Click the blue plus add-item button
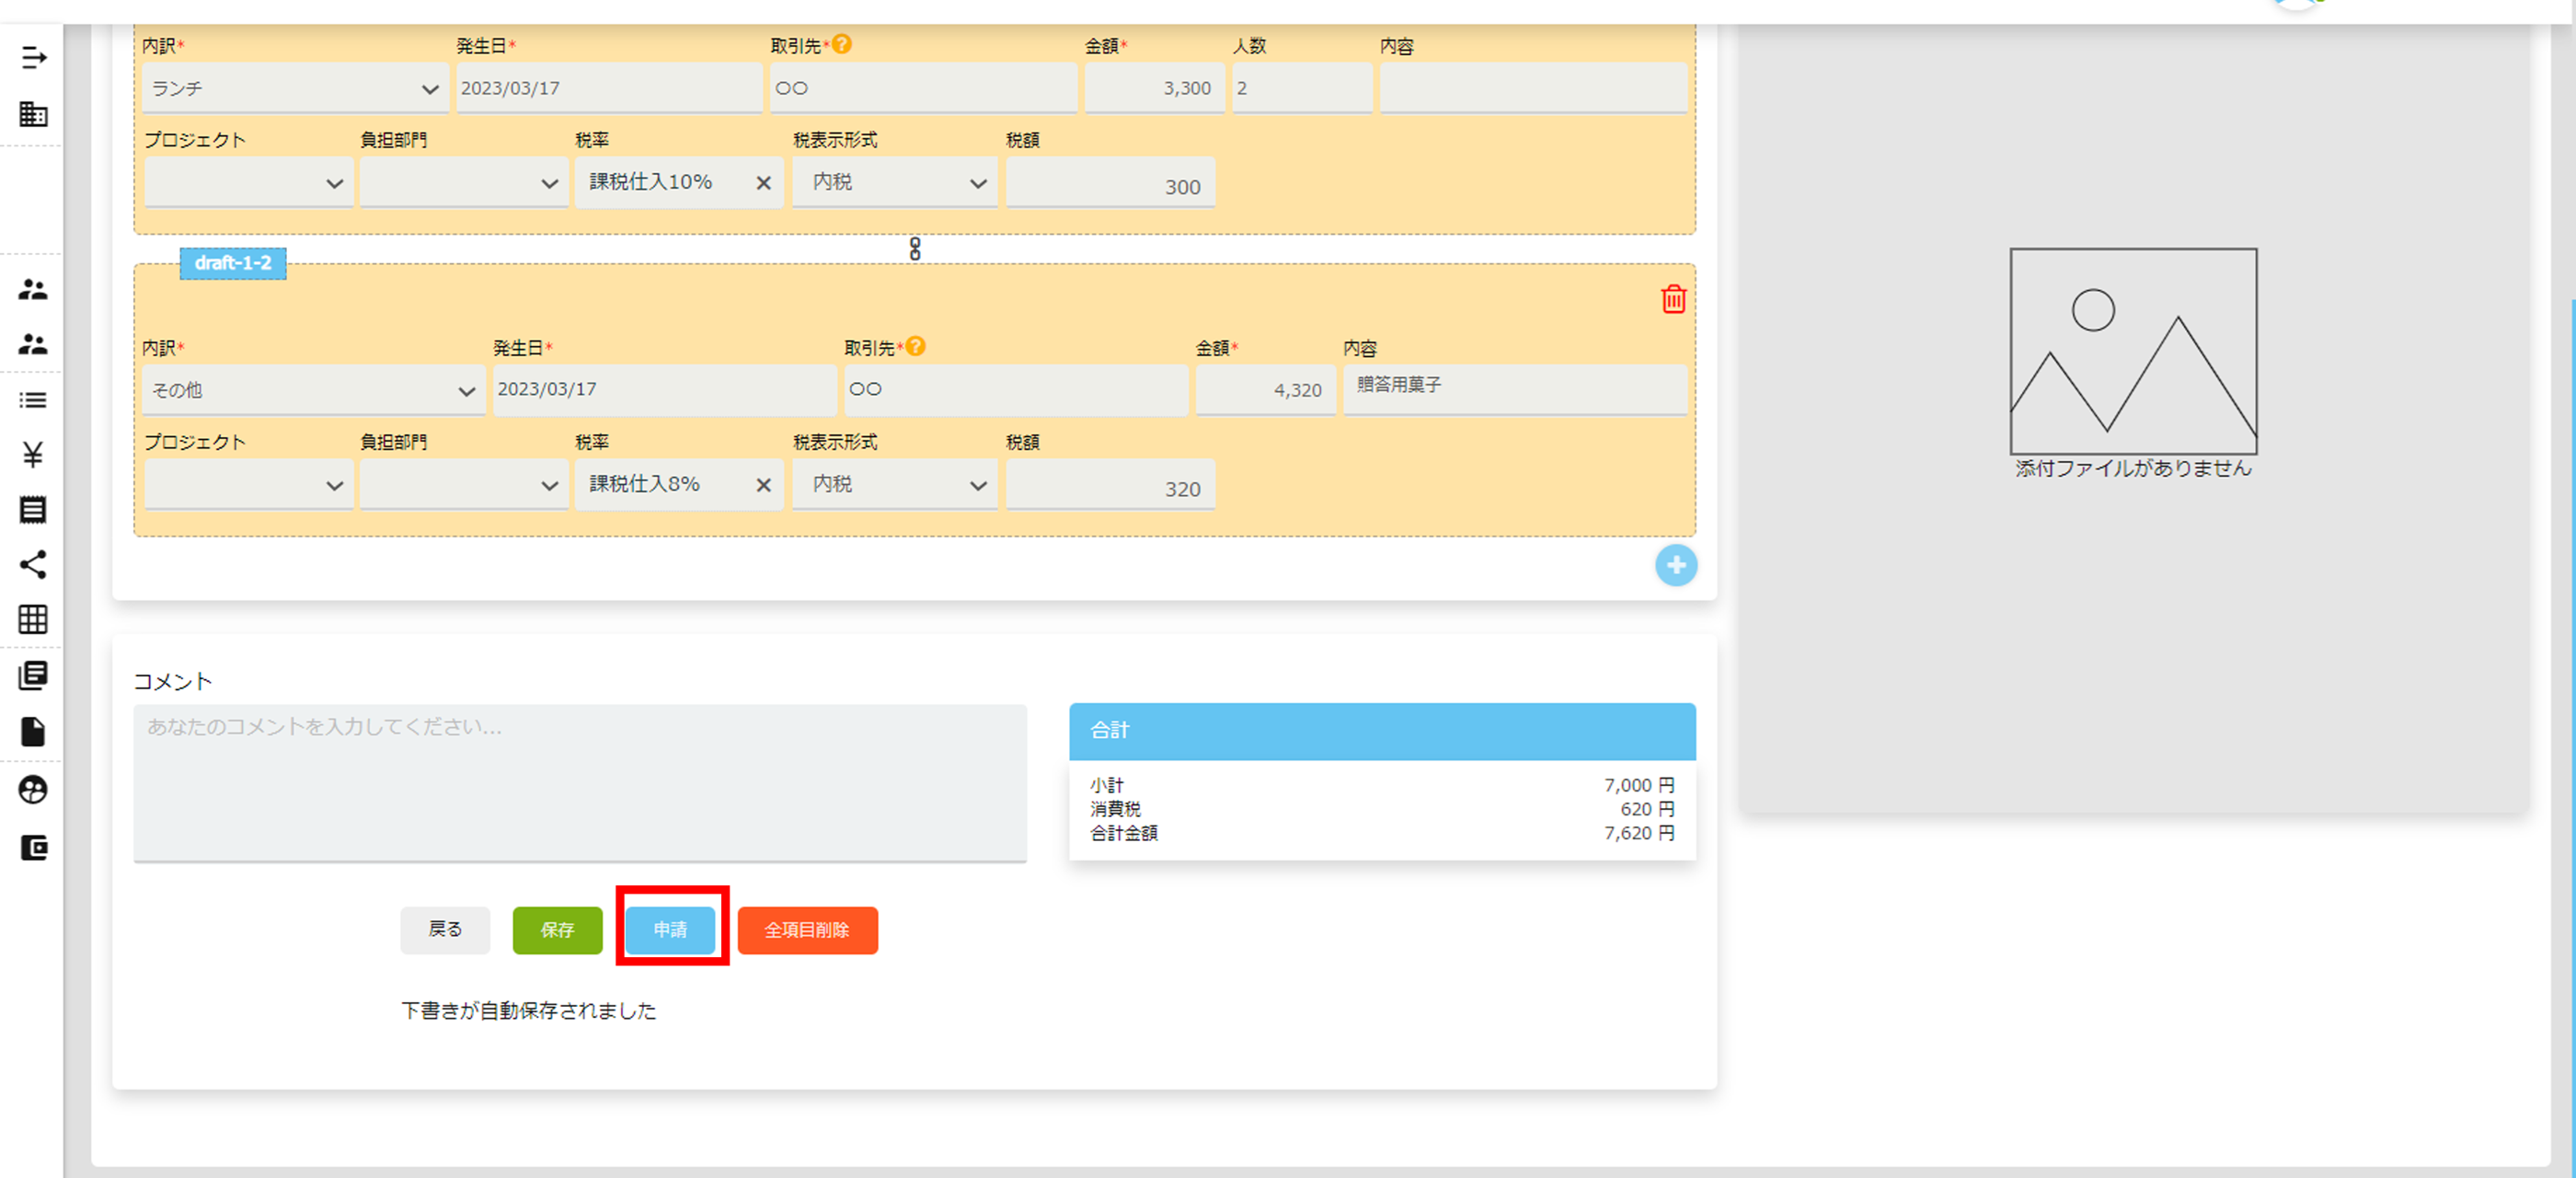Viewport: 2576px width, 1178px height. [x=1675, y=565]
